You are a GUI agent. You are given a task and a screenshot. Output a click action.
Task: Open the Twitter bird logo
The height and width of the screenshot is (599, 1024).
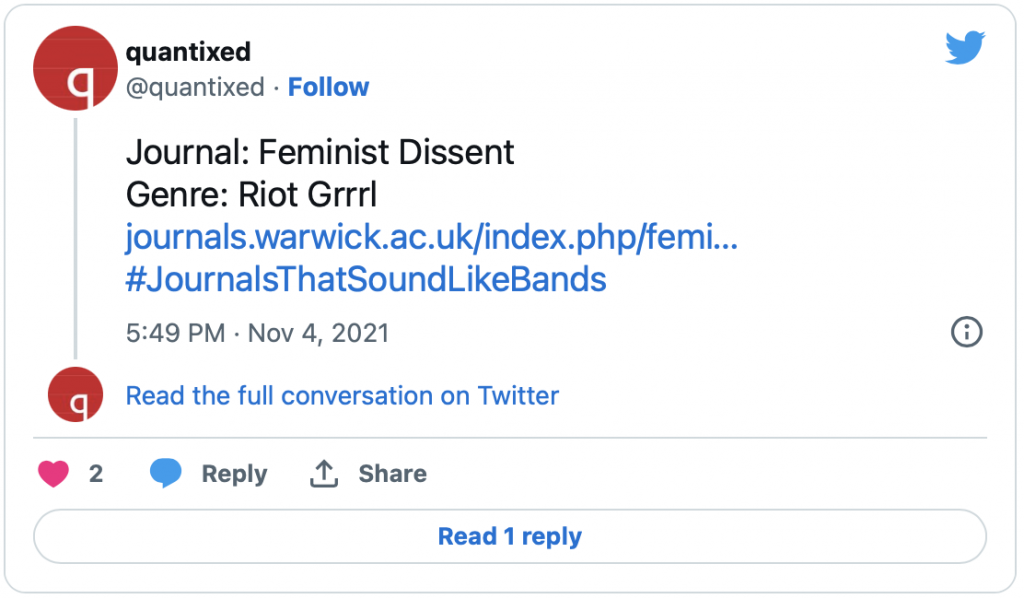[965, 48]
